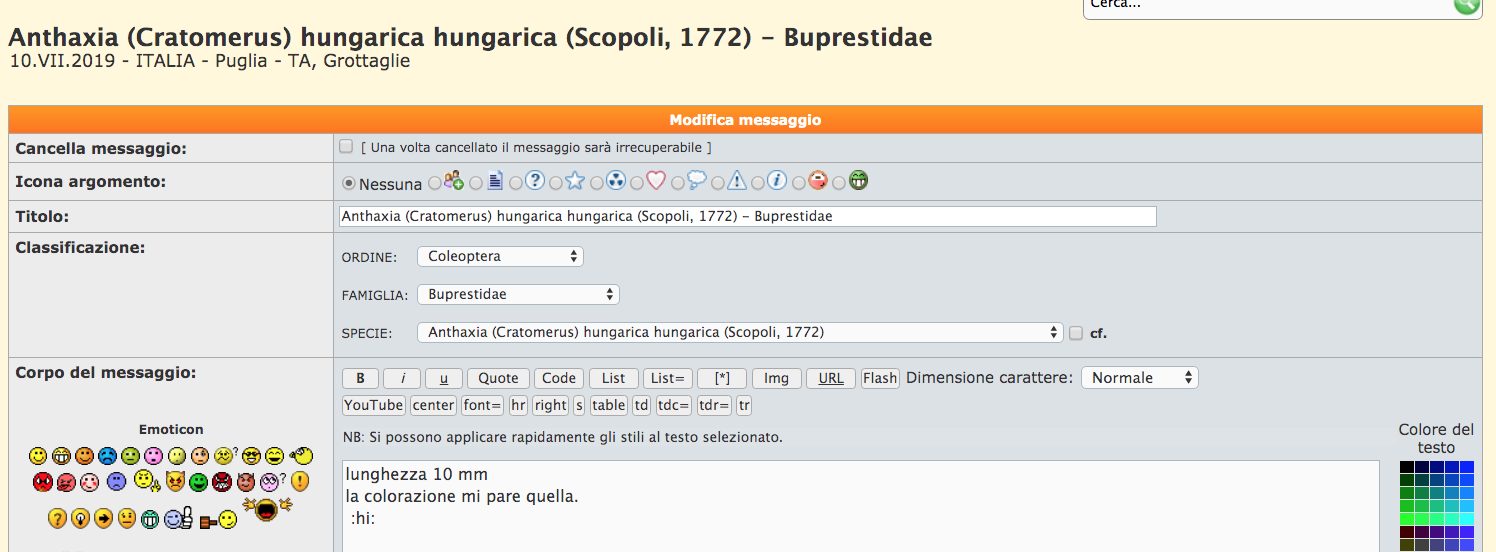Insert the orange question mark emoticon
Viewport: 1496px width, 552px height.
point(57,519)
